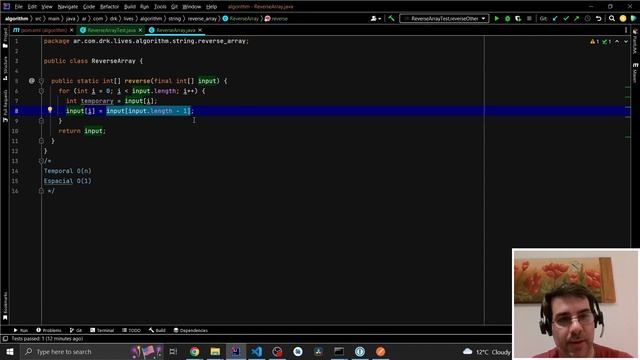Open Visual Studio Code from the taskbar
640x360 pixels.
point(257,351)
